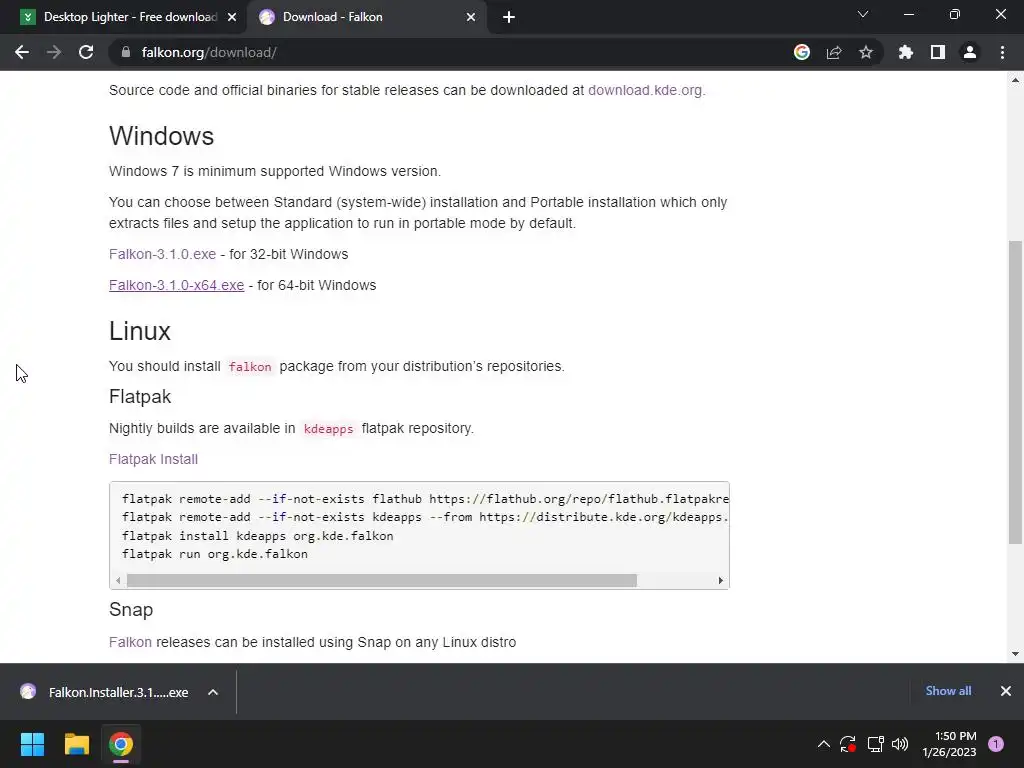This screenshot has height=768, width=1024.
Task: Open the Flatpak Install link
Action: (x=153, y=459)
